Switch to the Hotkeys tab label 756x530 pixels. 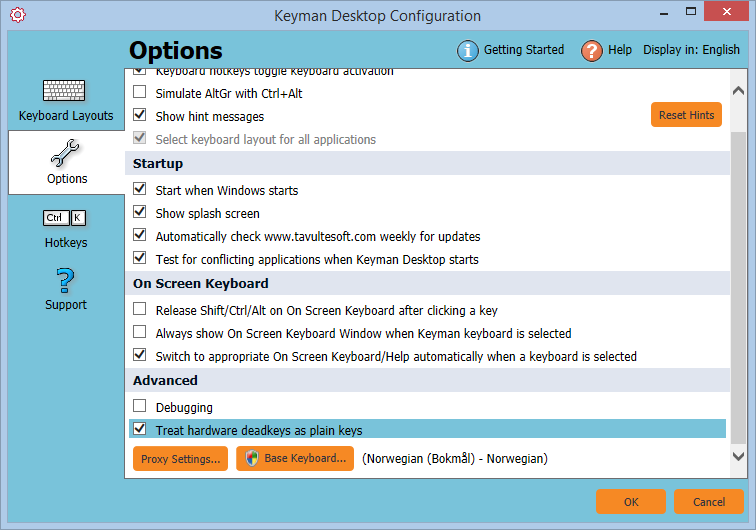66,243
